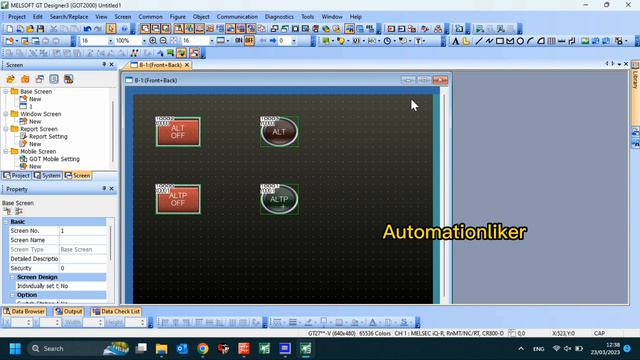The width and height of the screenshot is (640, 360).
Task: Select the Circle drawing tool
Action: tap(520, 41)
